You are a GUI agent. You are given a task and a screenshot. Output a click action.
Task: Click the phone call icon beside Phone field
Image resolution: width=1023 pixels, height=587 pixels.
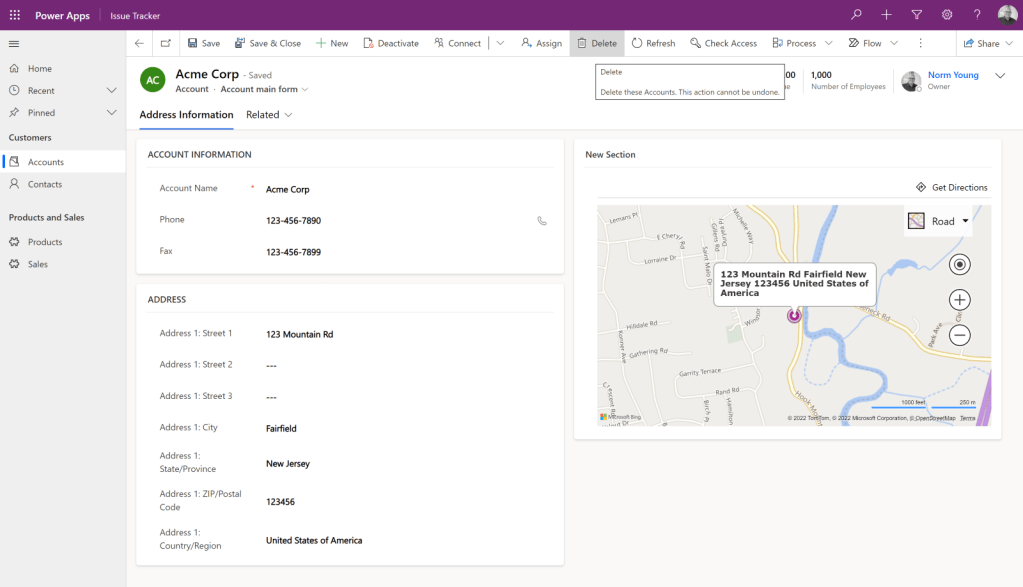(x=542, y=221)
